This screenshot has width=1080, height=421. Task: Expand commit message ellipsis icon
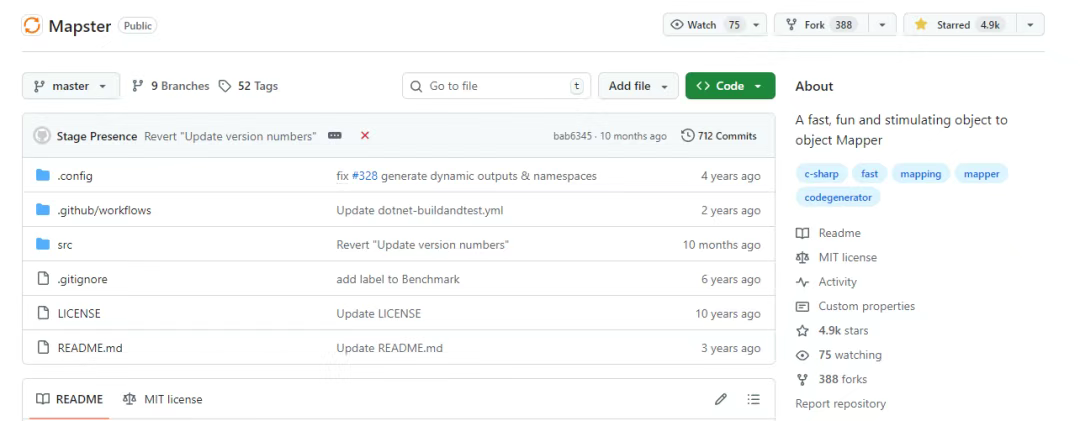[x=335, y=136]
